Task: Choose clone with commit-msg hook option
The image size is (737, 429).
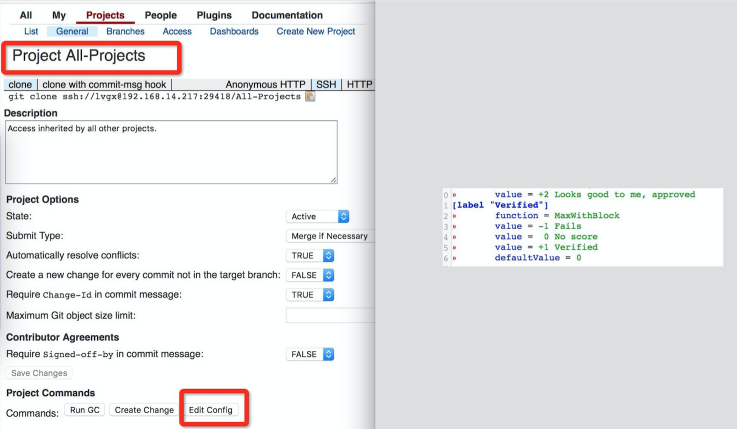Action: tap(104, 85)
